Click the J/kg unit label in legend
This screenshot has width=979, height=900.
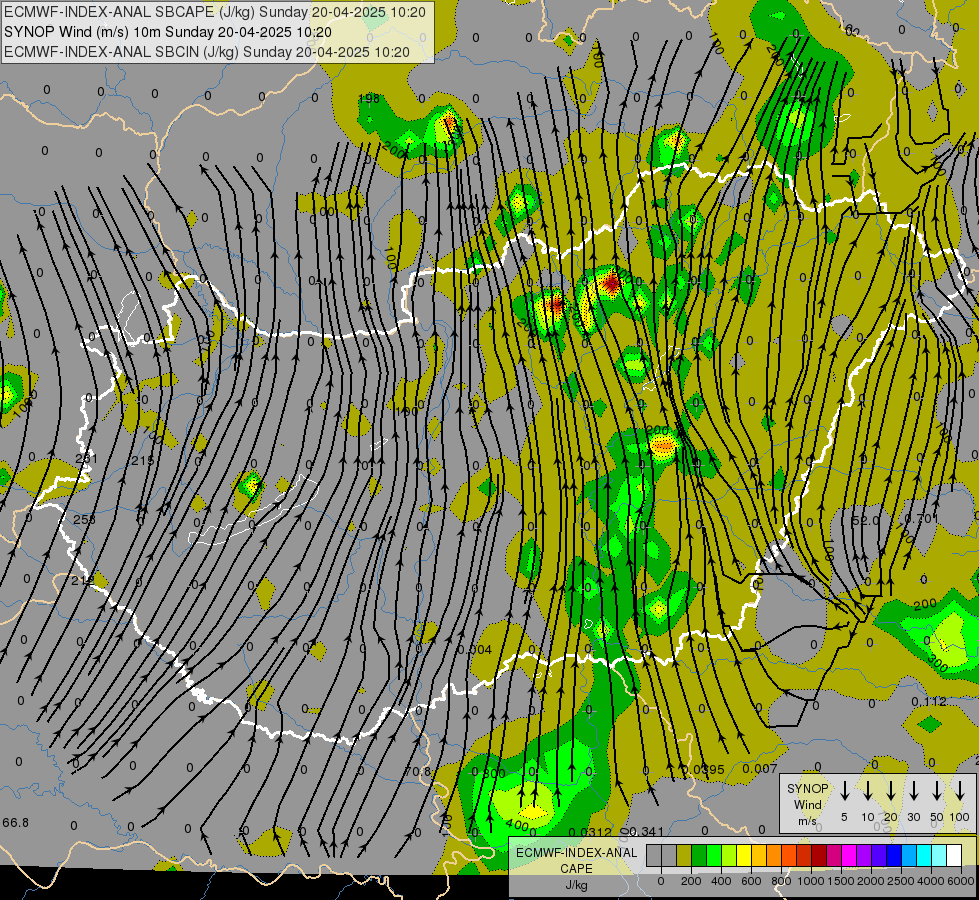576,885
